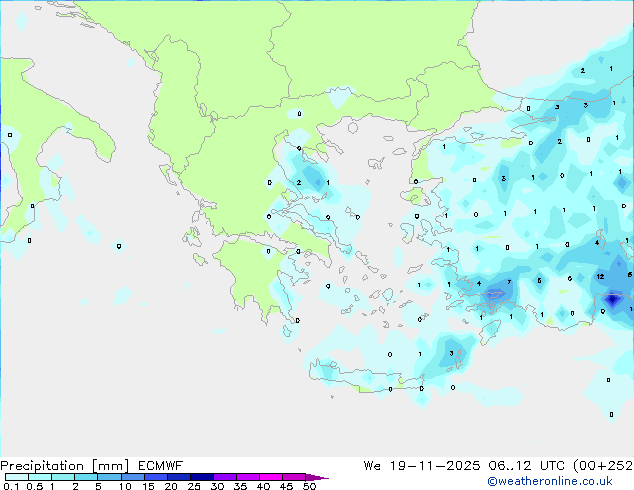
Task: Click the "45" legend scale label
Action: 286,486
